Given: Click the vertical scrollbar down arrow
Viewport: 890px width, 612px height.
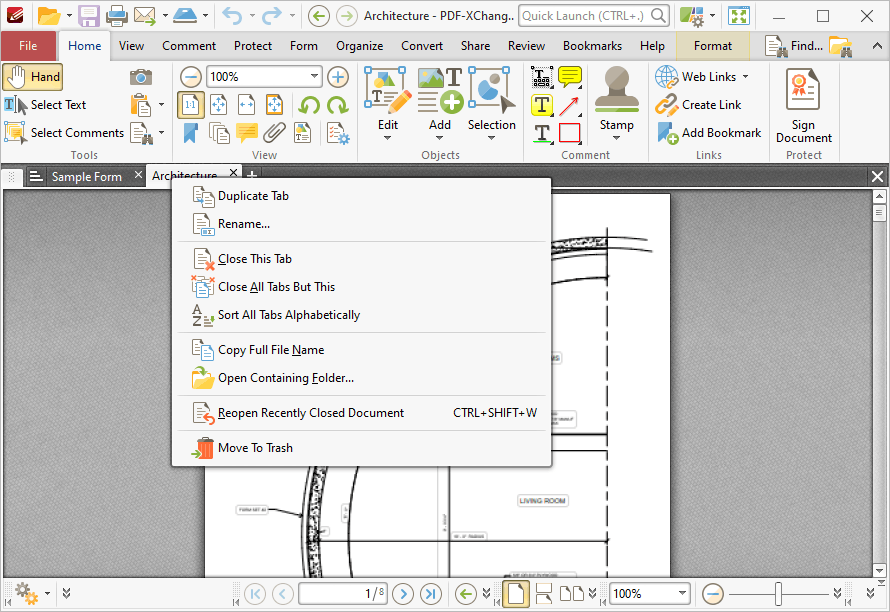Looking at the screenshot, I should point(879,570).
